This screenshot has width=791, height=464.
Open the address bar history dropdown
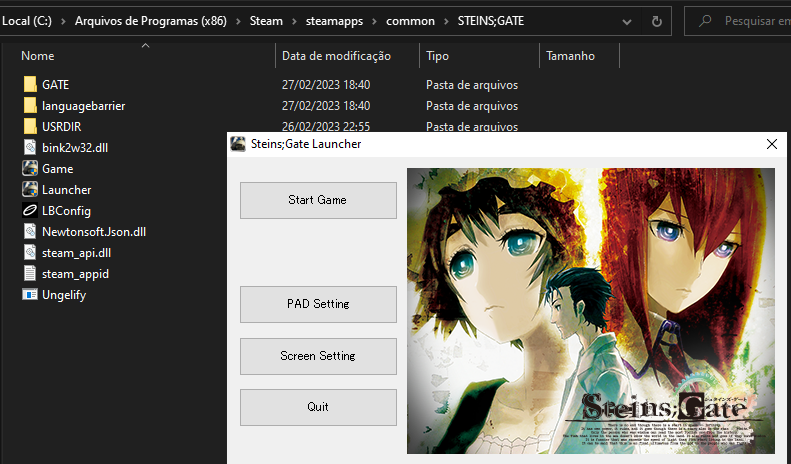(x=627, y=22)
